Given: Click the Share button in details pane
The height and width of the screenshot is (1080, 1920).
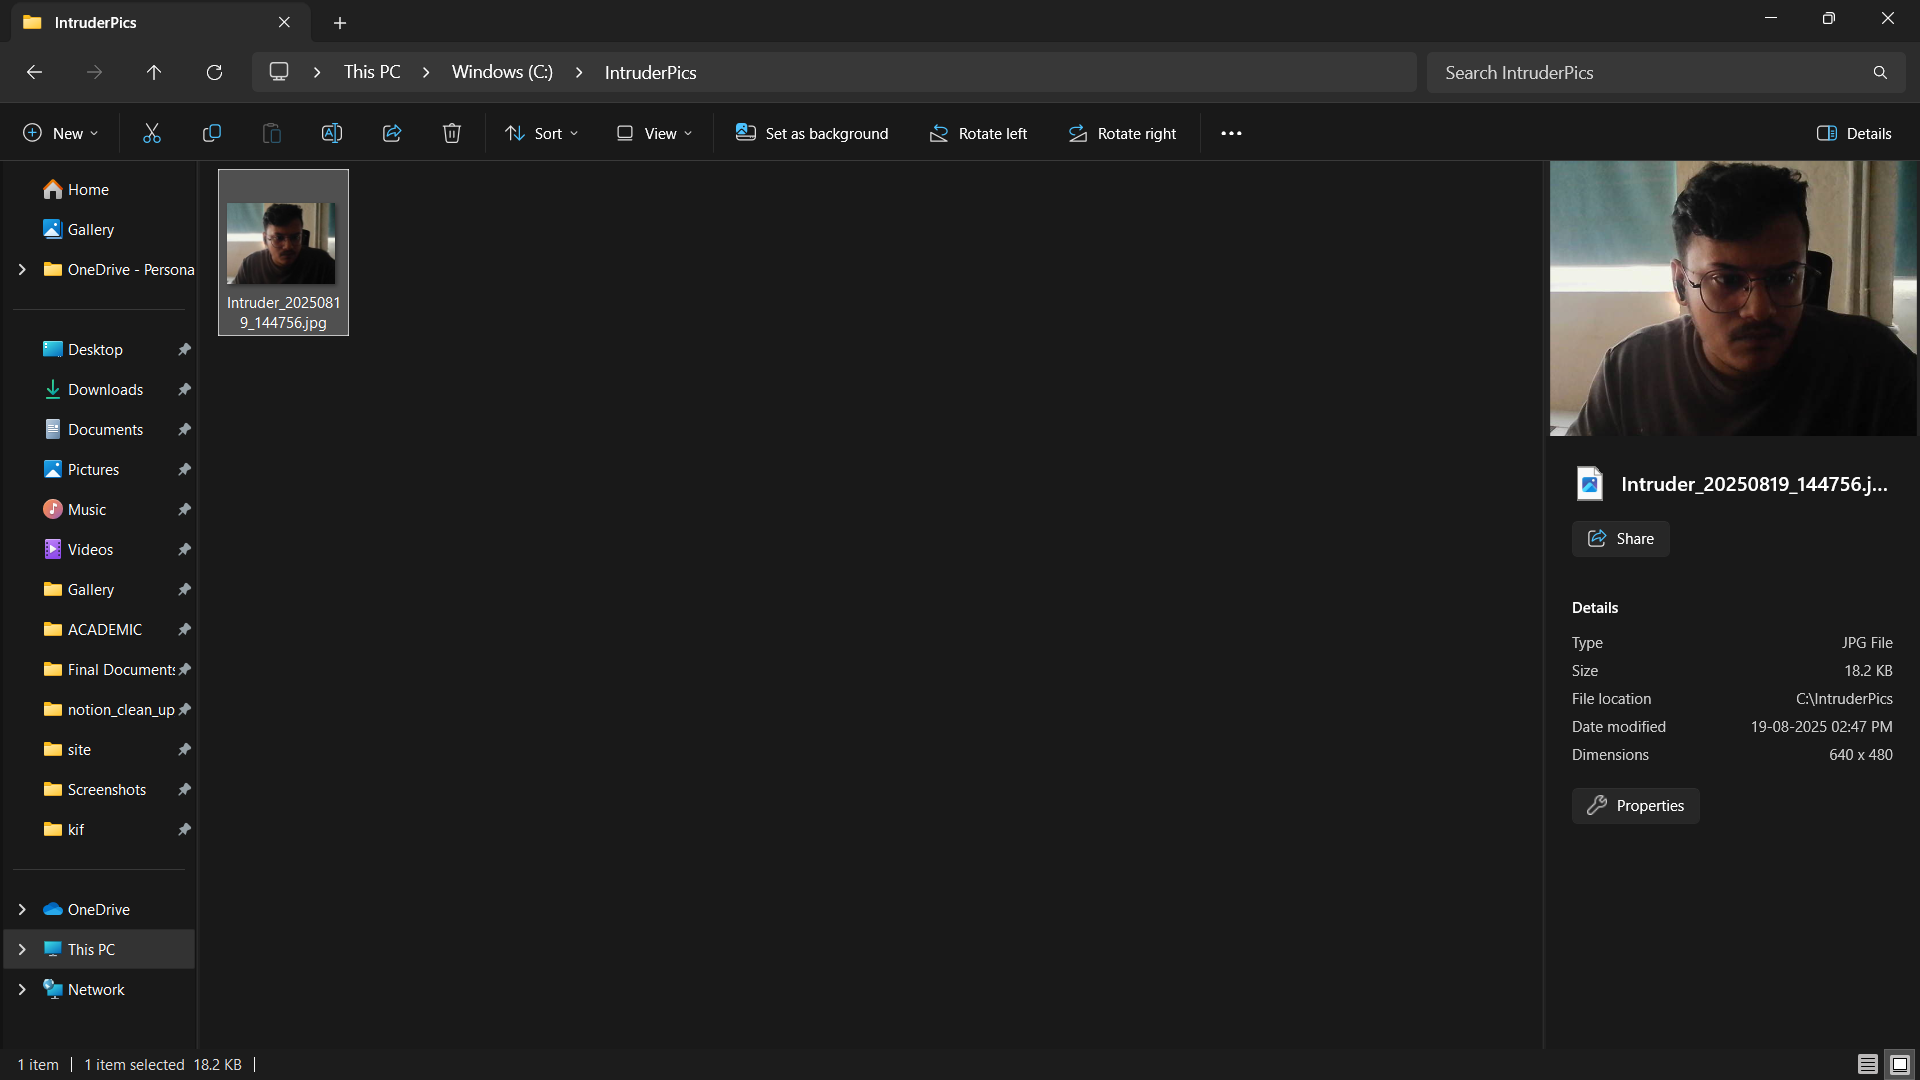Looking at the screenshot, I should (1620, 539).
